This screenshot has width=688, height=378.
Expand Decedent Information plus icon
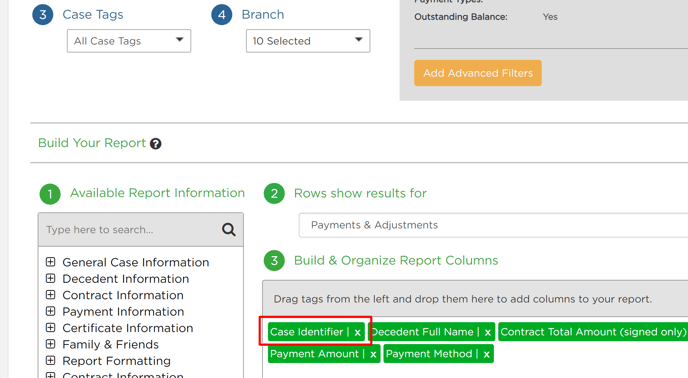pyautogui.click(x=50, y=278)
